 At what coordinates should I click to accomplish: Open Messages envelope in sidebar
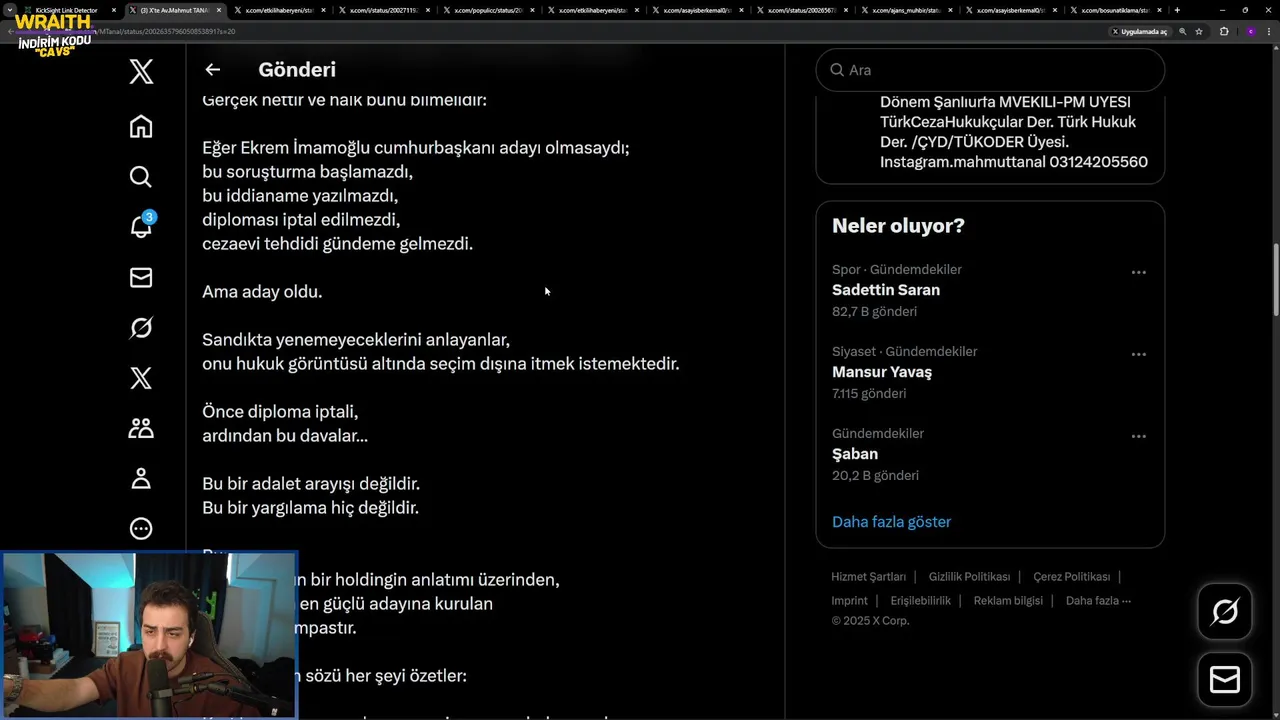(141, 278)
